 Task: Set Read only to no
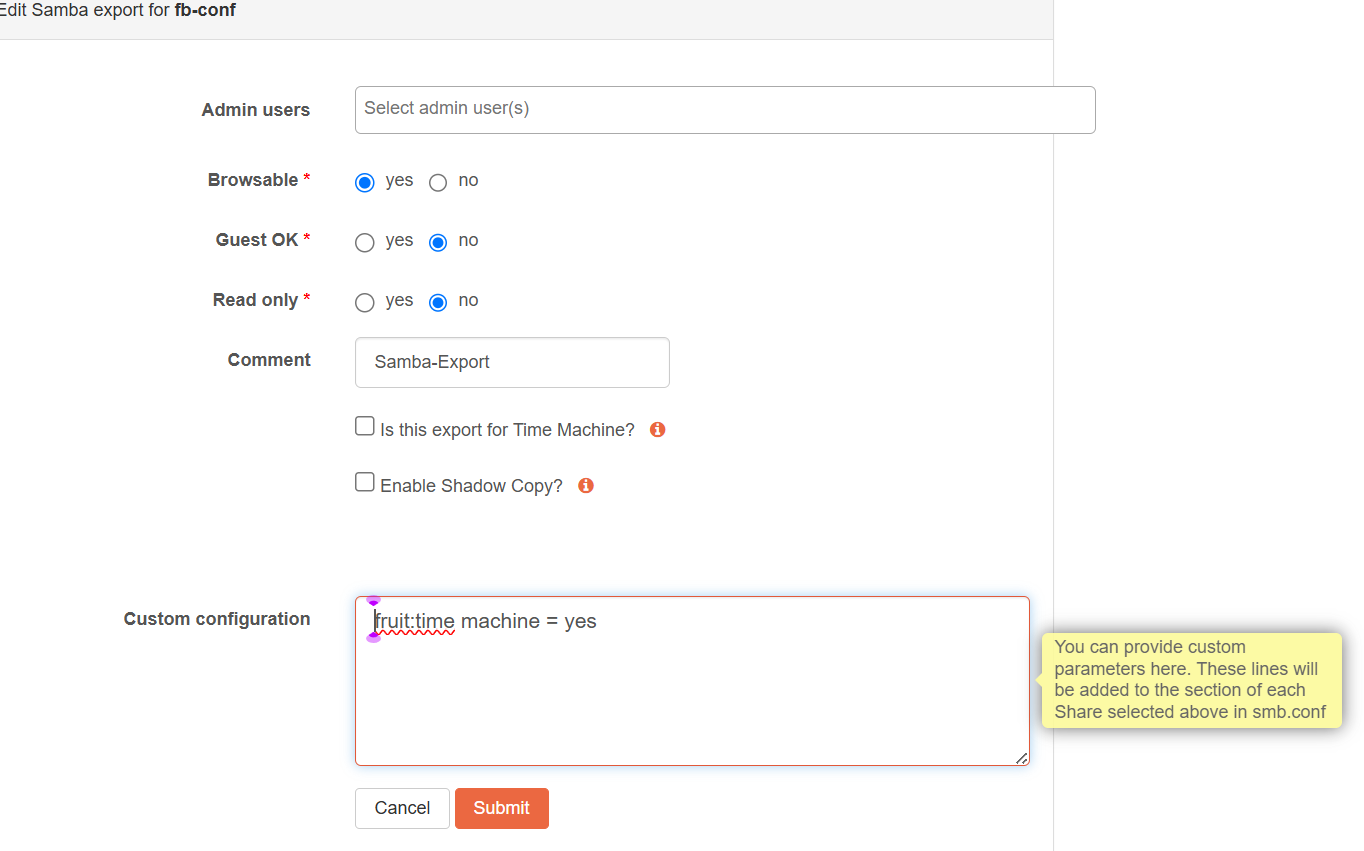tap(438, 302)
